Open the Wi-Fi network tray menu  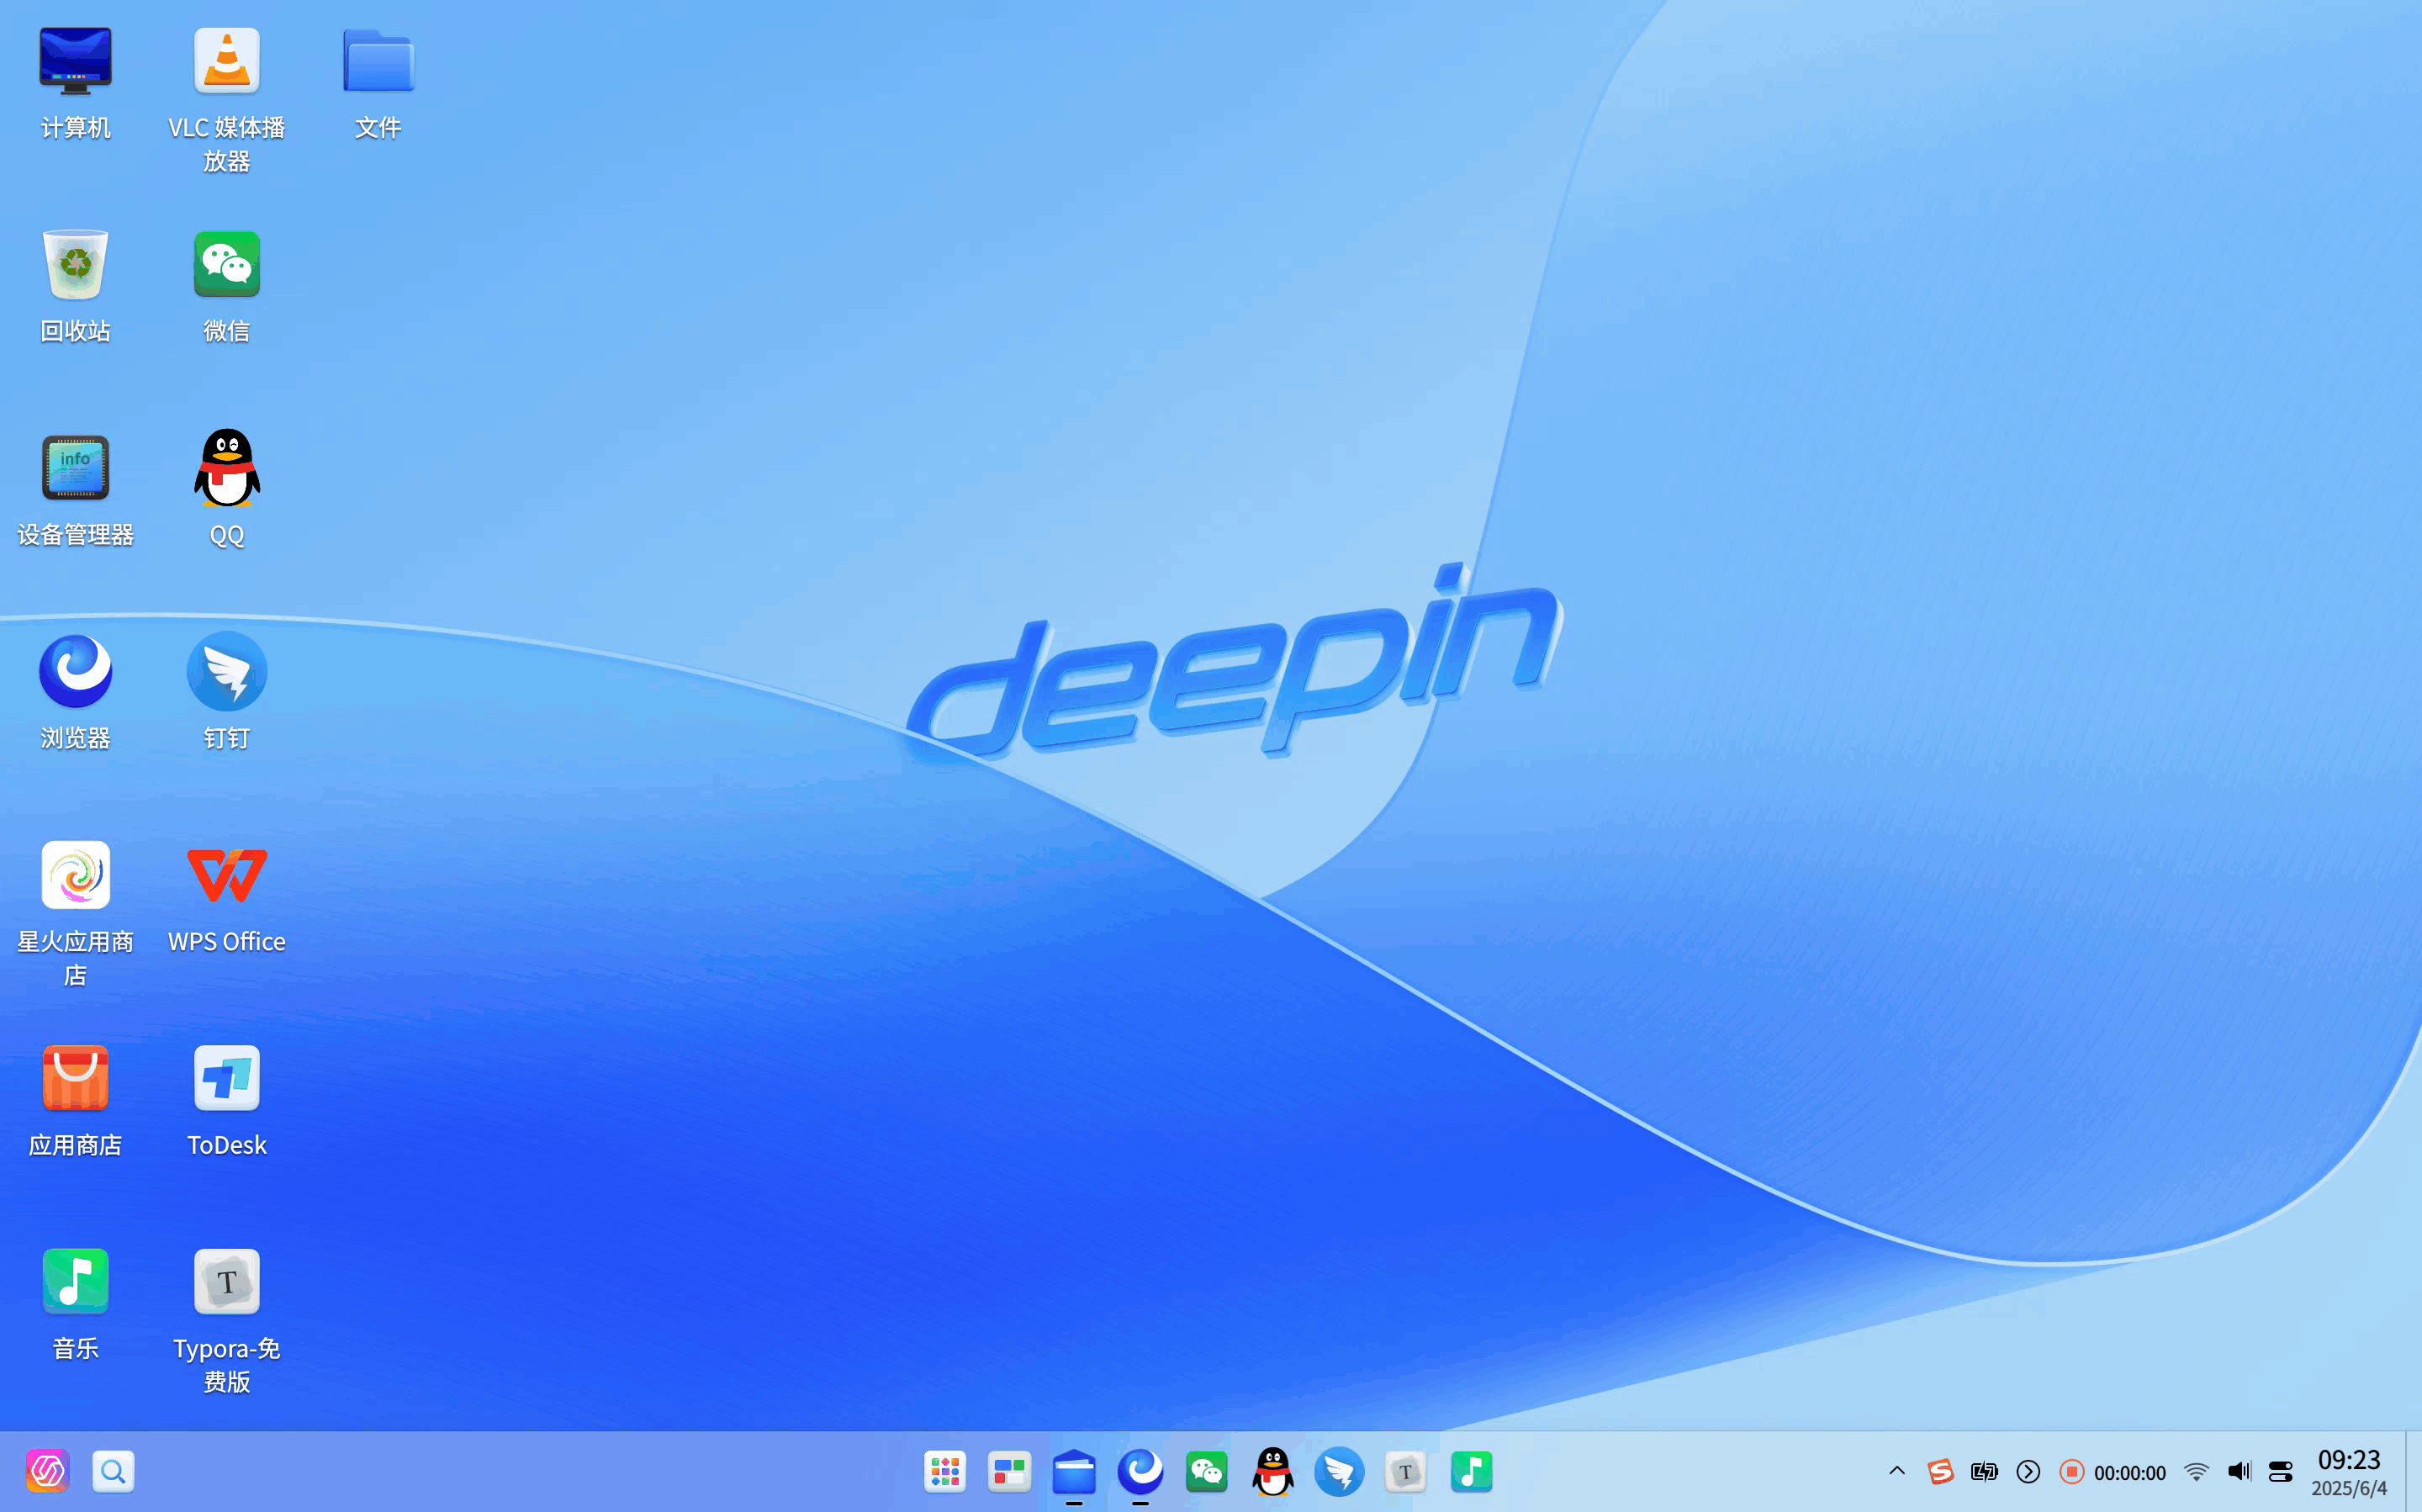click(x=2196, y=1472)
